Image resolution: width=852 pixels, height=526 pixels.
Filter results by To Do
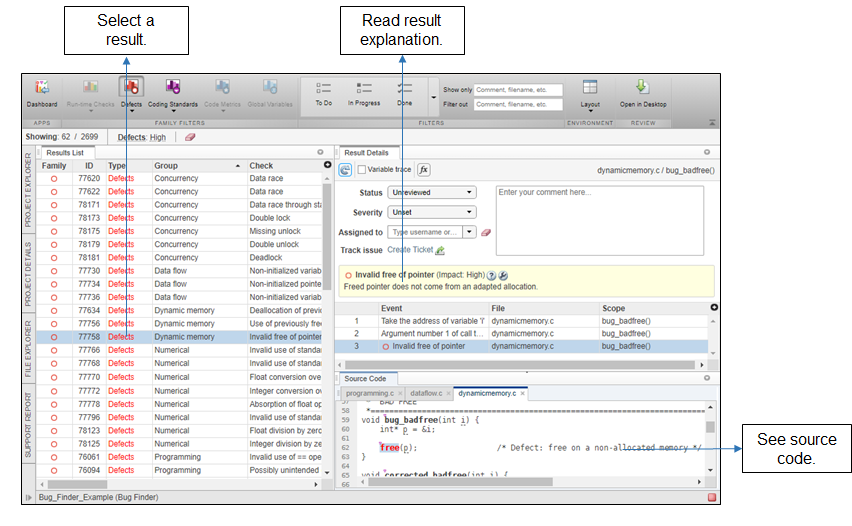point(323,93)
